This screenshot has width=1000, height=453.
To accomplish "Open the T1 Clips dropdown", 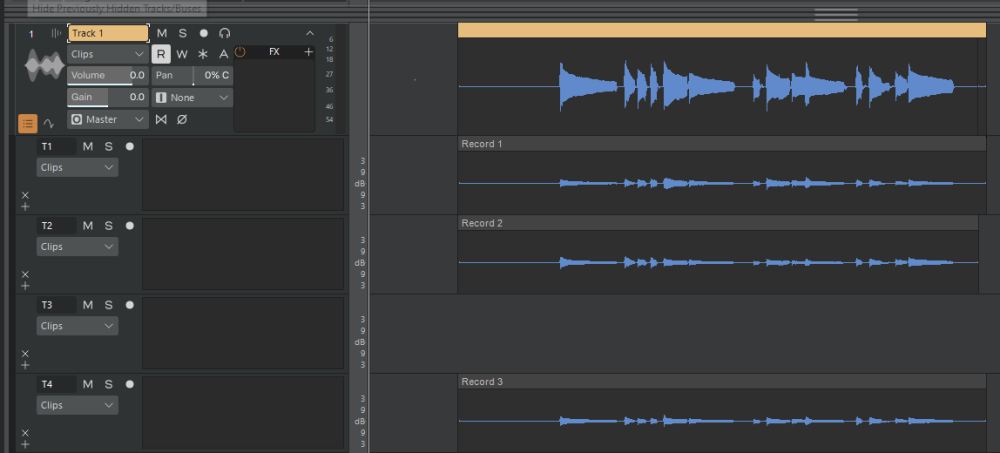I will [77, 168].
